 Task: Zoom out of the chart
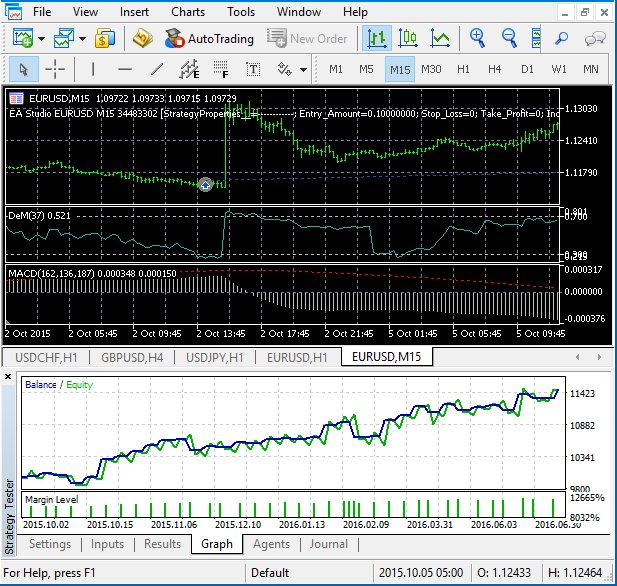tap(509, 38)
